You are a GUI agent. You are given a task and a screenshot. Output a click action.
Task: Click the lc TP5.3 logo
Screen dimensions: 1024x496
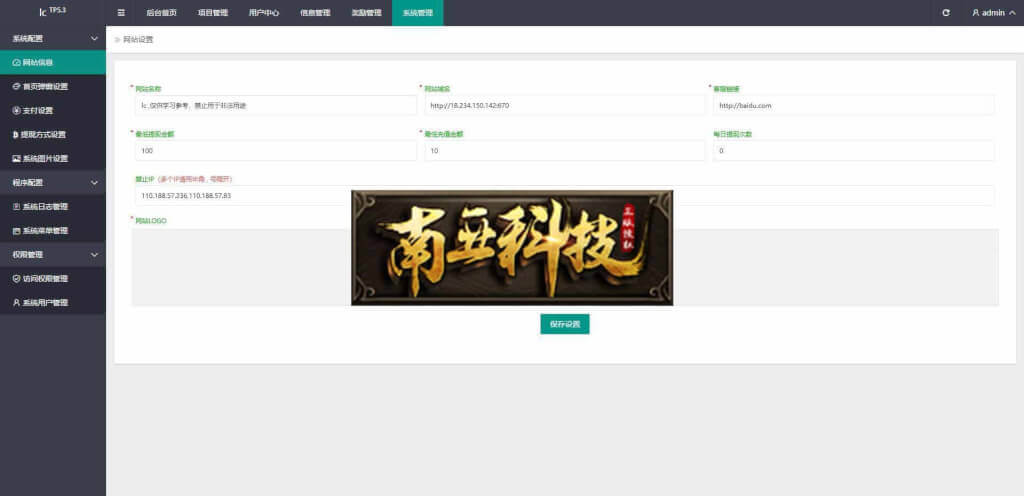click(x=52, y=12)
